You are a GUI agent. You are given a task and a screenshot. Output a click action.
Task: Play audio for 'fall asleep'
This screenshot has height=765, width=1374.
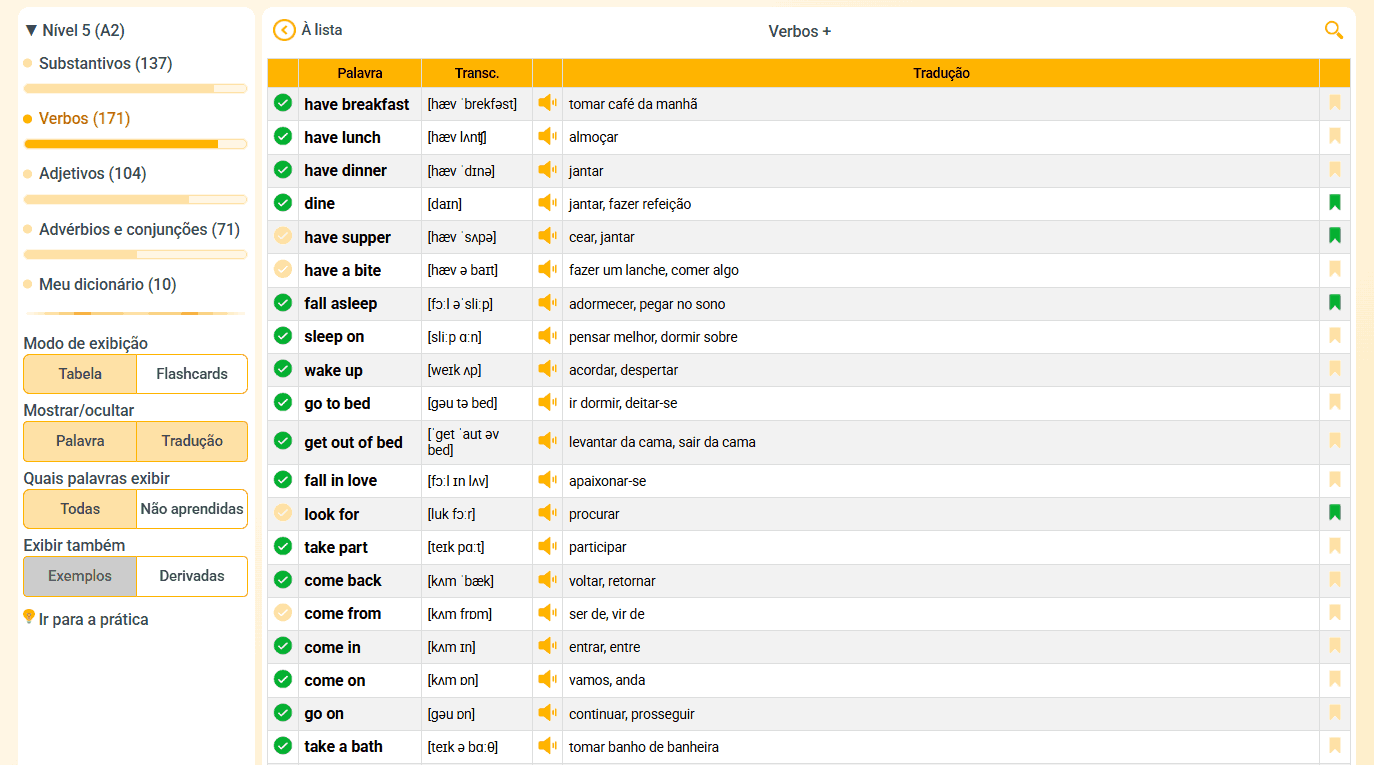(547, 303)
